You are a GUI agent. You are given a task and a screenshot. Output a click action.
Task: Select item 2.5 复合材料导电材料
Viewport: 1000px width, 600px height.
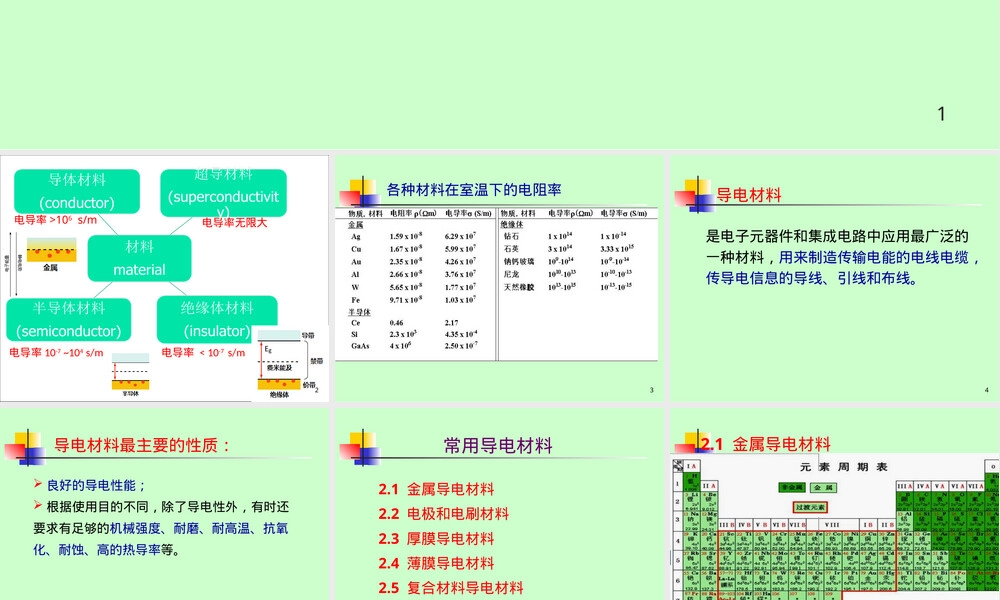tap(451, 588)
